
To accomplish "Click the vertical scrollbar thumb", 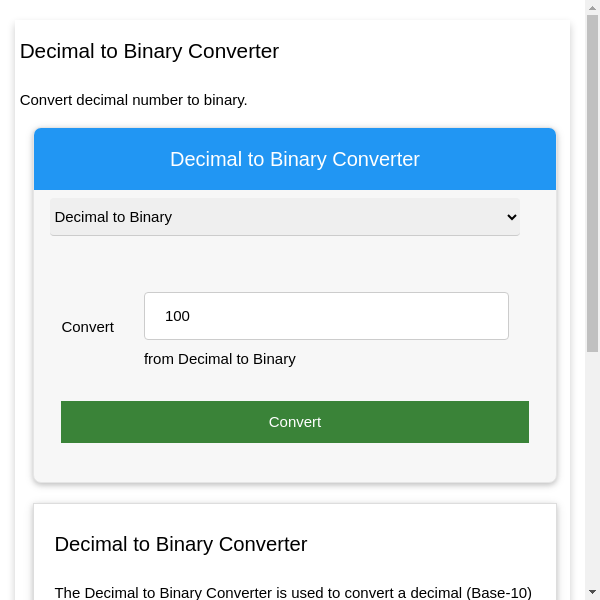I will (x=592, y=180).
